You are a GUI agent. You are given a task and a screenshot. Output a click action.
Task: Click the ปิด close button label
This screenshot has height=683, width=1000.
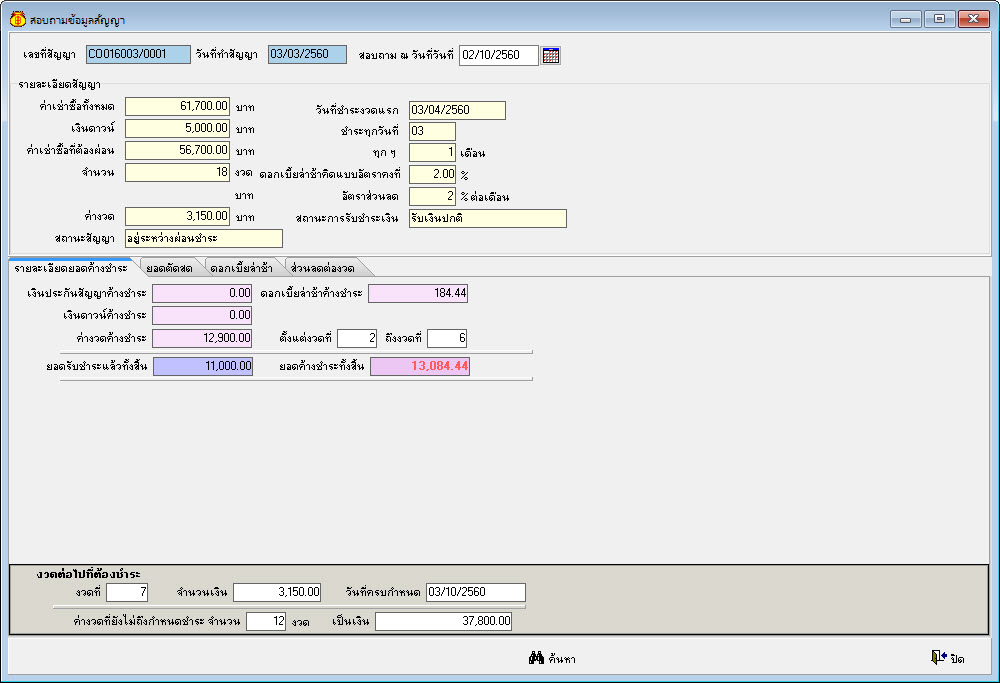pyautogui.click(x=957, y=659)
